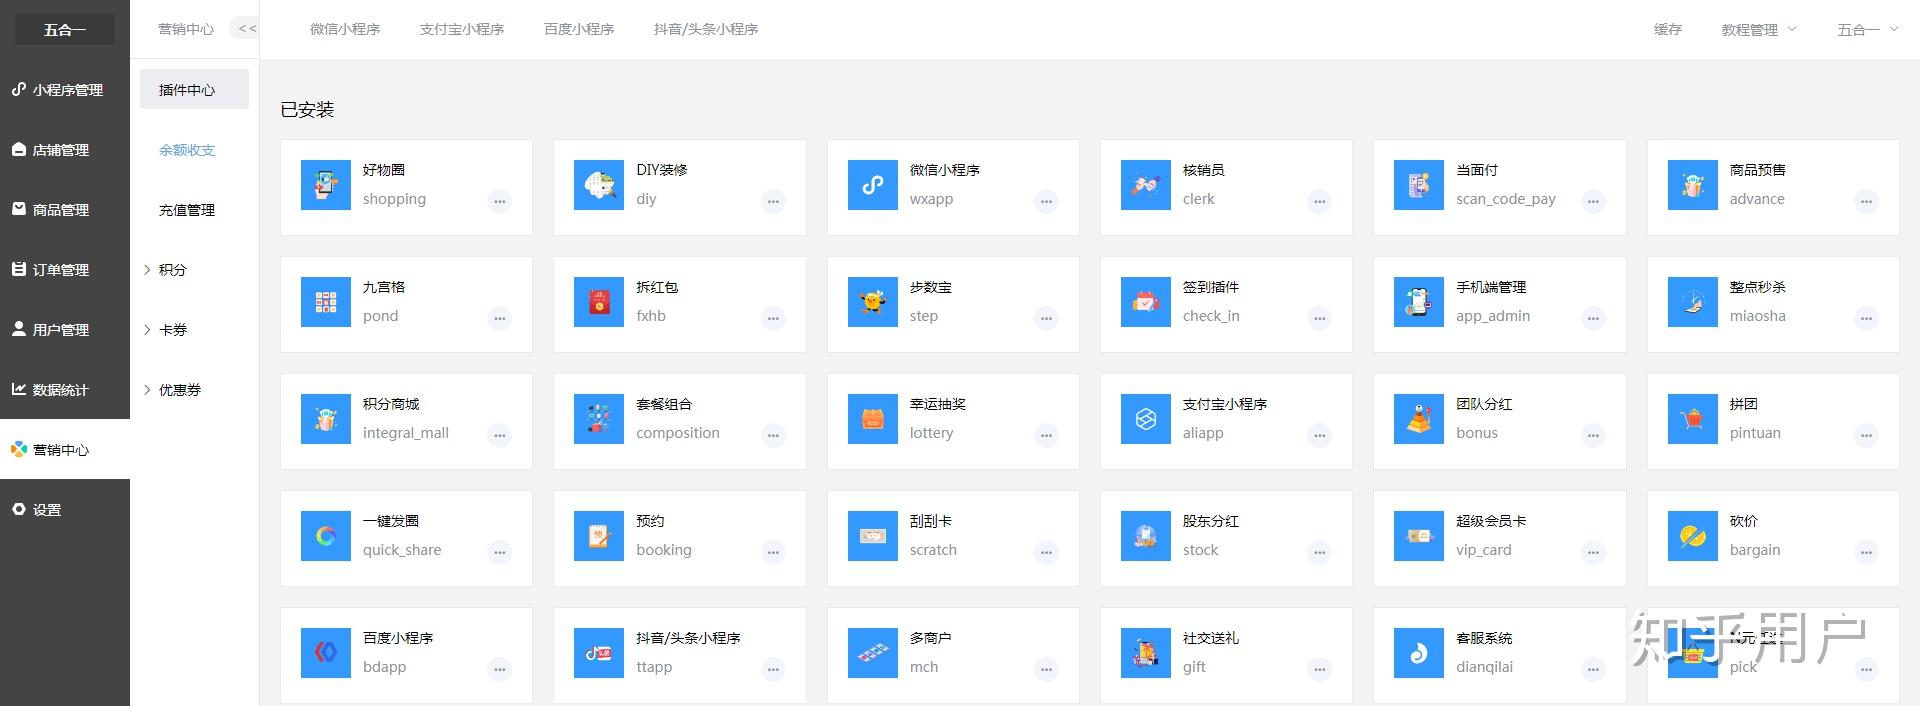Show ellipsis menu on 幸运抽奖 card
Viewport: 1920px width, 706px height.
[1046, 435]
